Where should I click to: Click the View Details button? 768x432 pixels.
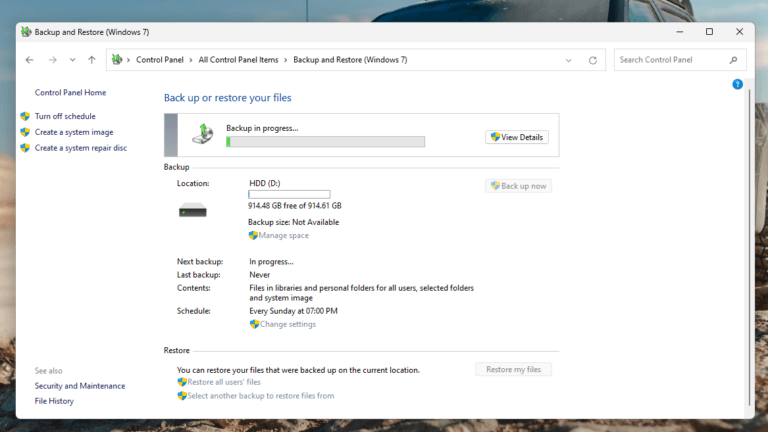pos(517,137)
